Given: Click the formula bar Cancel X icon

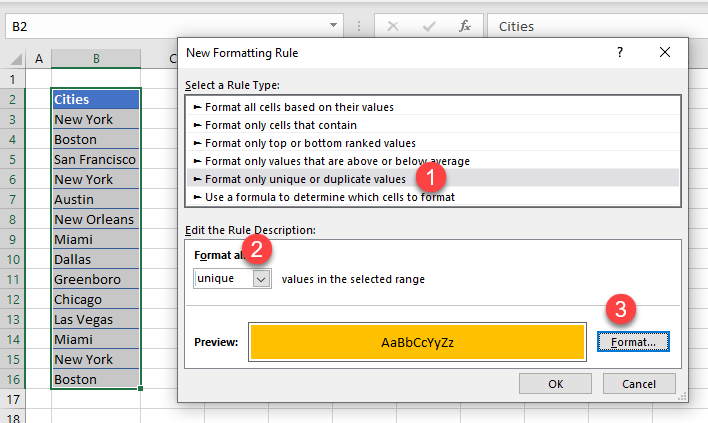Looking at the screenshot, I should coord(394,27).
